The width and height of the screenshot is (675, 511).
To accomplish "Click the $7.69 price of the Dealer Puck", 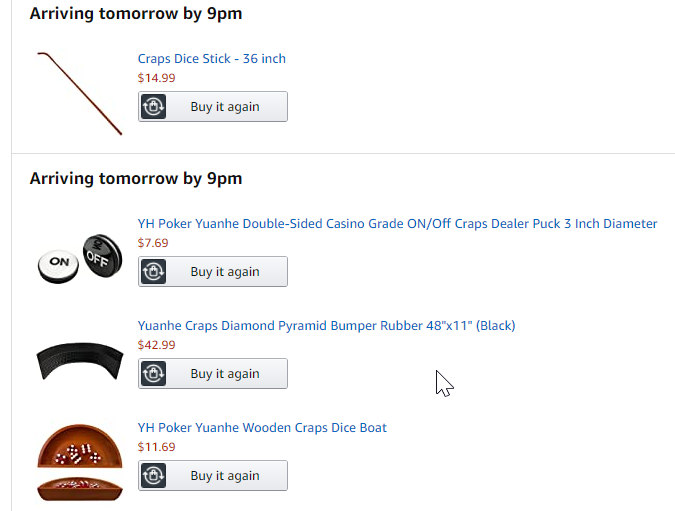I will point(153,242).
